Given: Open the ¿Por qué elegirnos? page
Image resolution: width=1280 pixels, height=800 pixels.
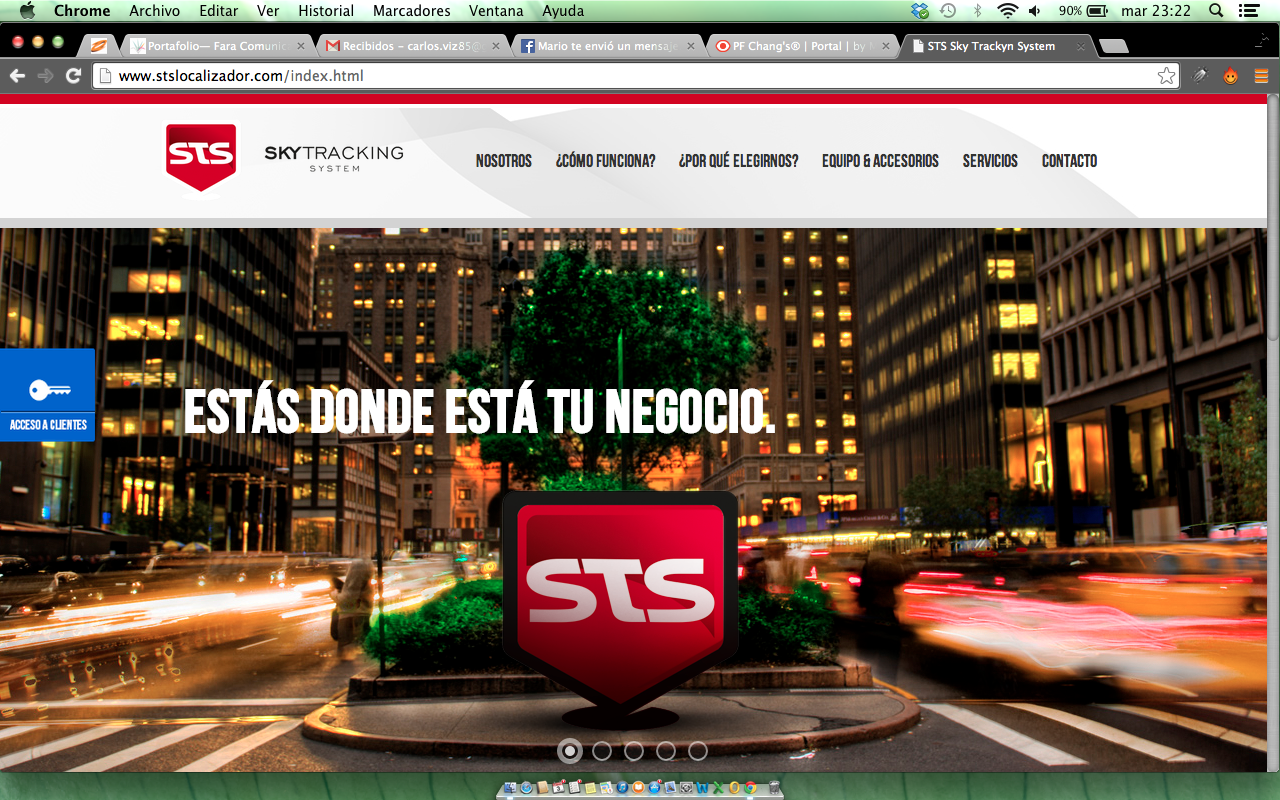Looking at the screenshot, I should (x=739, y=161).
